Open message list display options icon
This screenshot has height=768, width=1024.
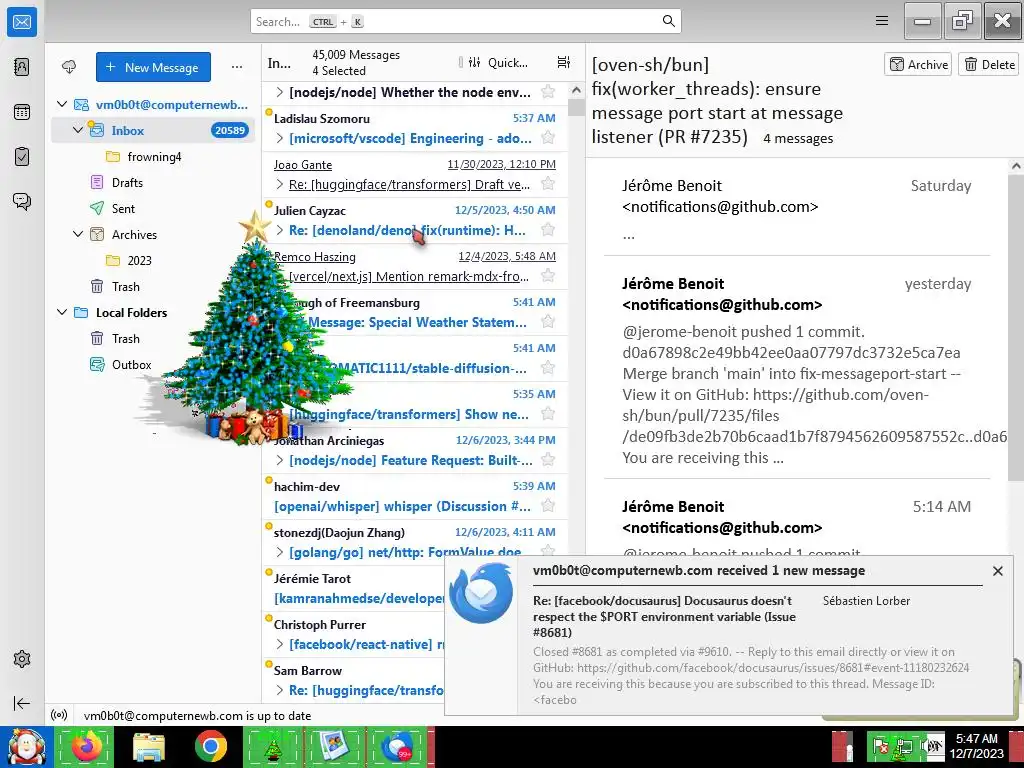pyautogui.click(x=564, y=62)
